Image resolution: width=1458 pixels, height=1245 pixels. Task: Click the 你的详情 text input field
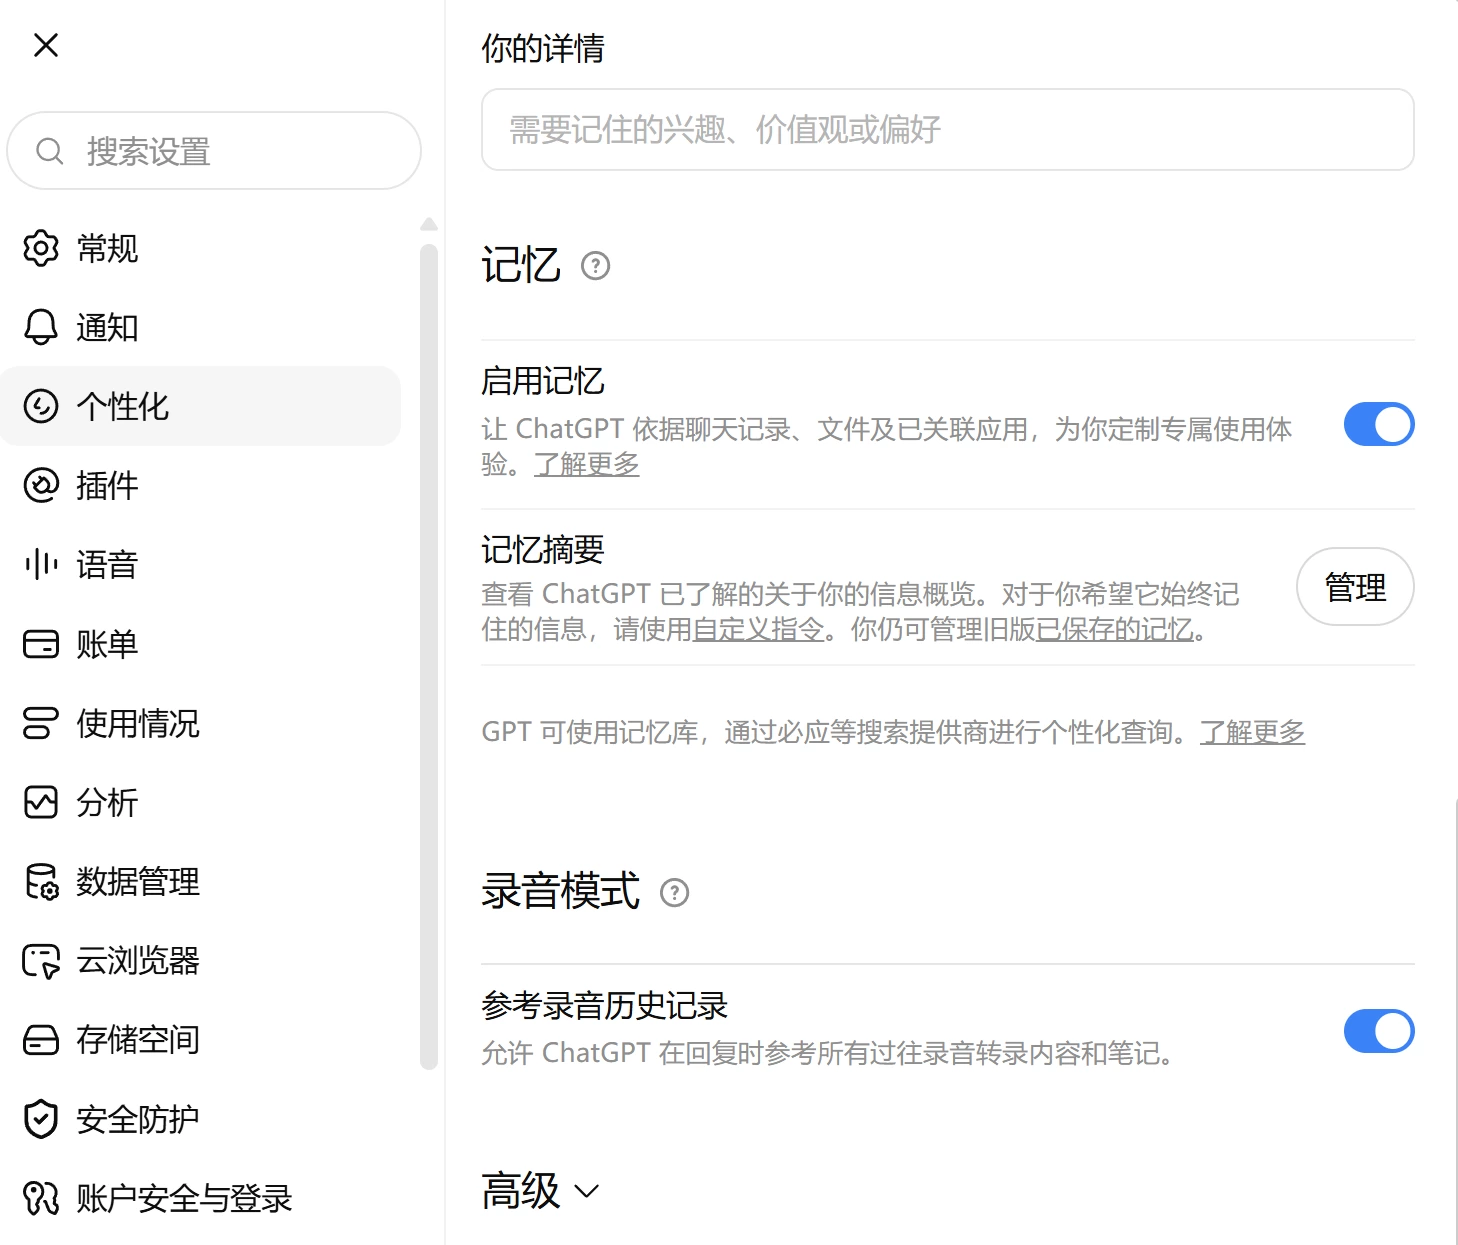pyautogui.click(x=947, y=129)
